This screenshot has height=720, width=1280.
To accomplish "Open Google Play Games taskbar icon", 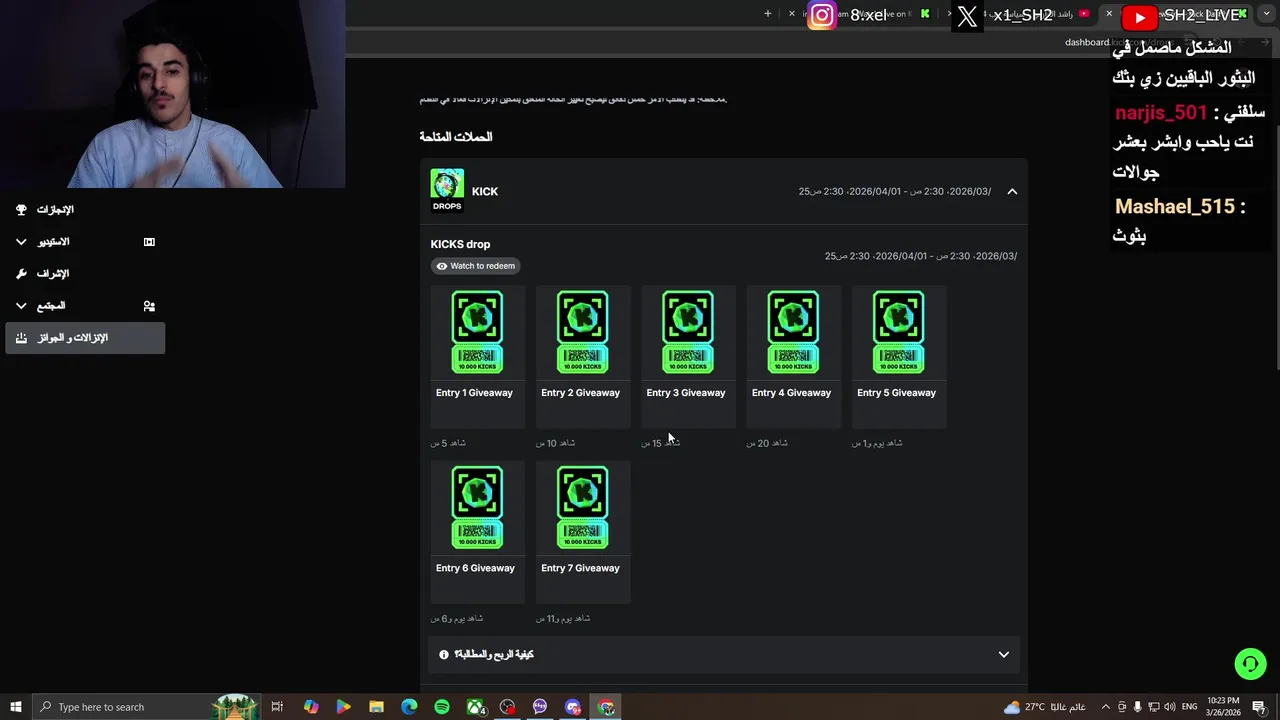I will (343, 707).
